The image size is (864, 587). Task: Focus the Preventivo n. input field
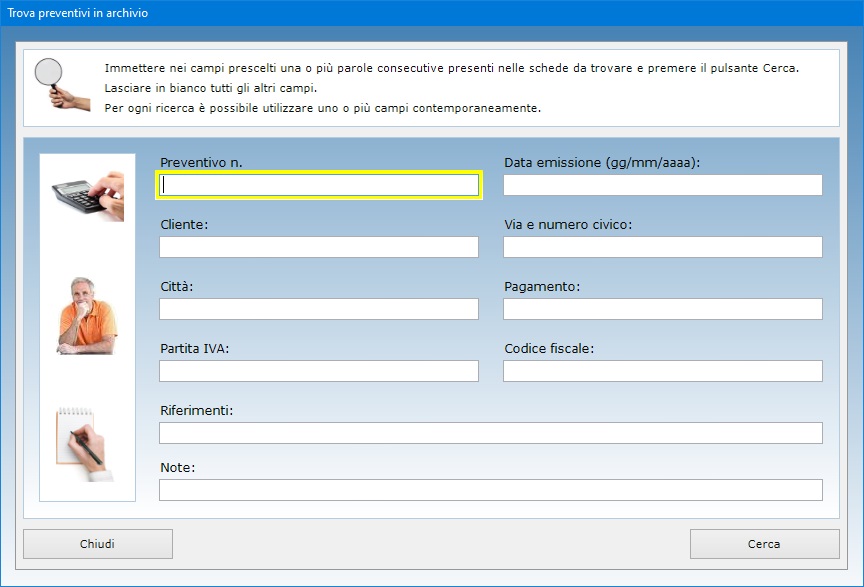(x=319, y=185)
